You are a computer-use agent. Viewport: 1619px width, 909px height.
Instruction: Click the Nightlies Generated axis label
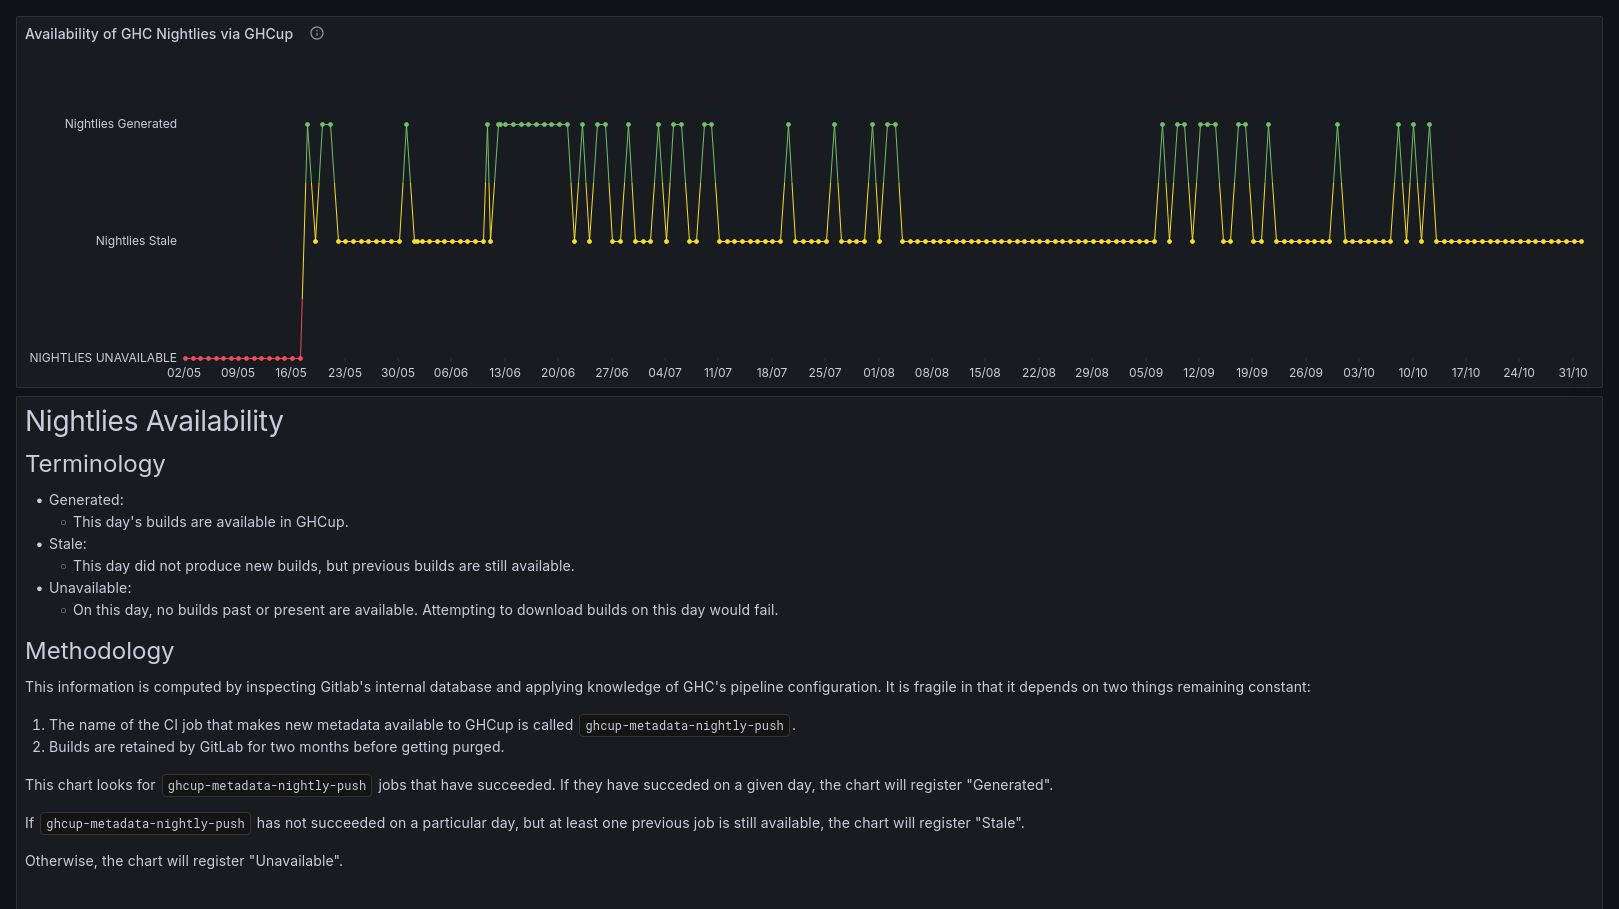[121, 124]
